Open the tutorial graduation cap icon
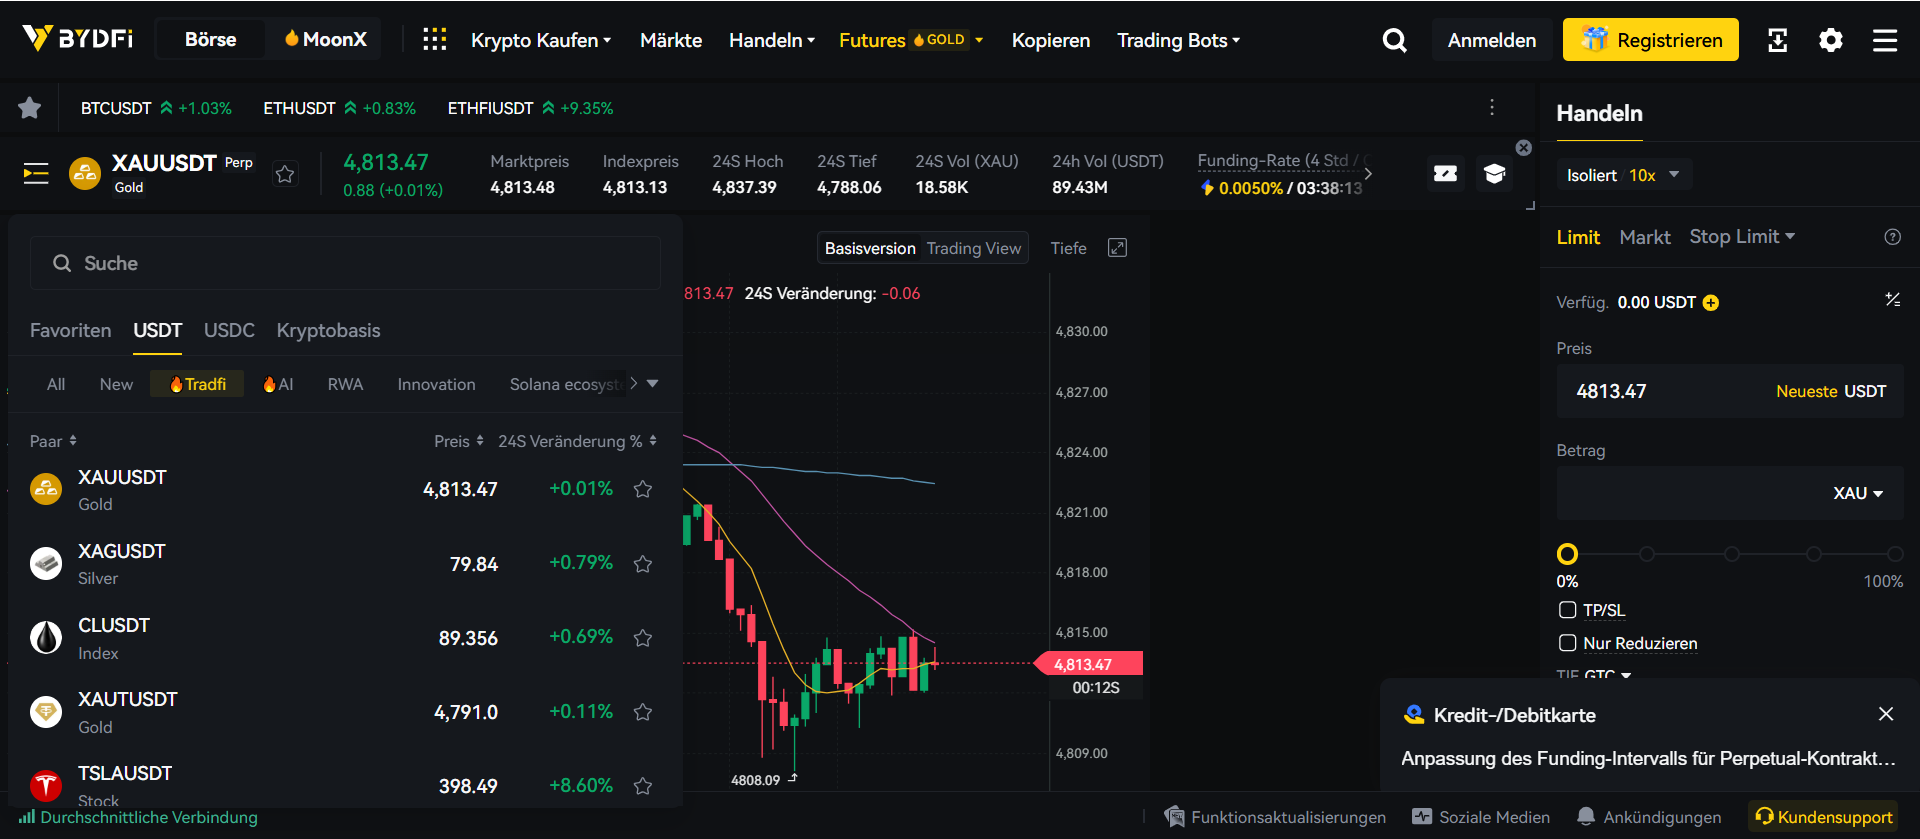Viewport: 1920px width, 839px height. 1494,174
